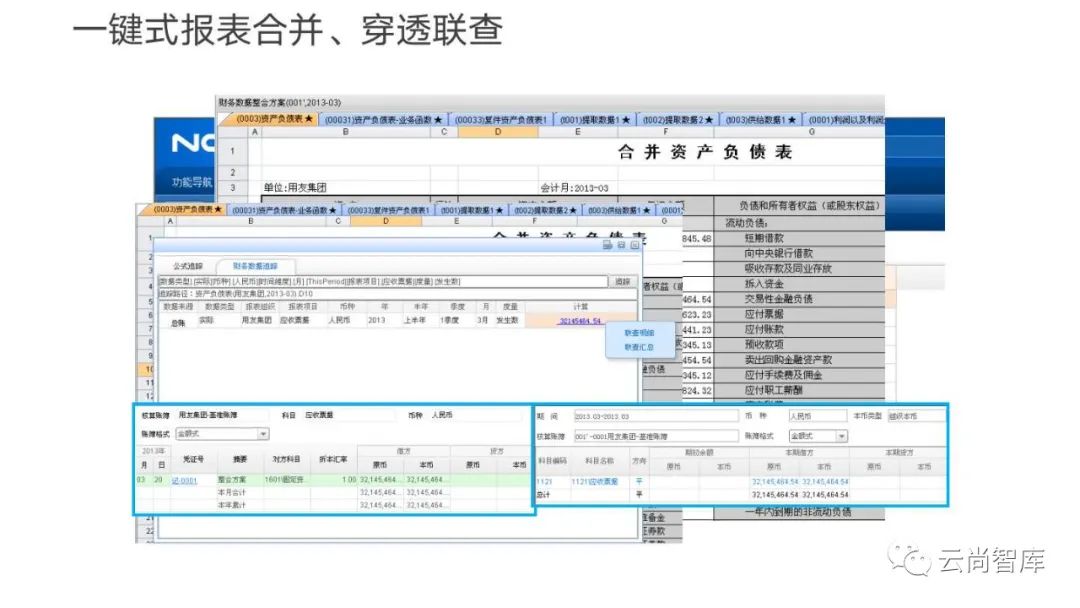Select row 1 header in back spreadsheet
This screenshot has height=608, width=1080.
coord(233,151)
